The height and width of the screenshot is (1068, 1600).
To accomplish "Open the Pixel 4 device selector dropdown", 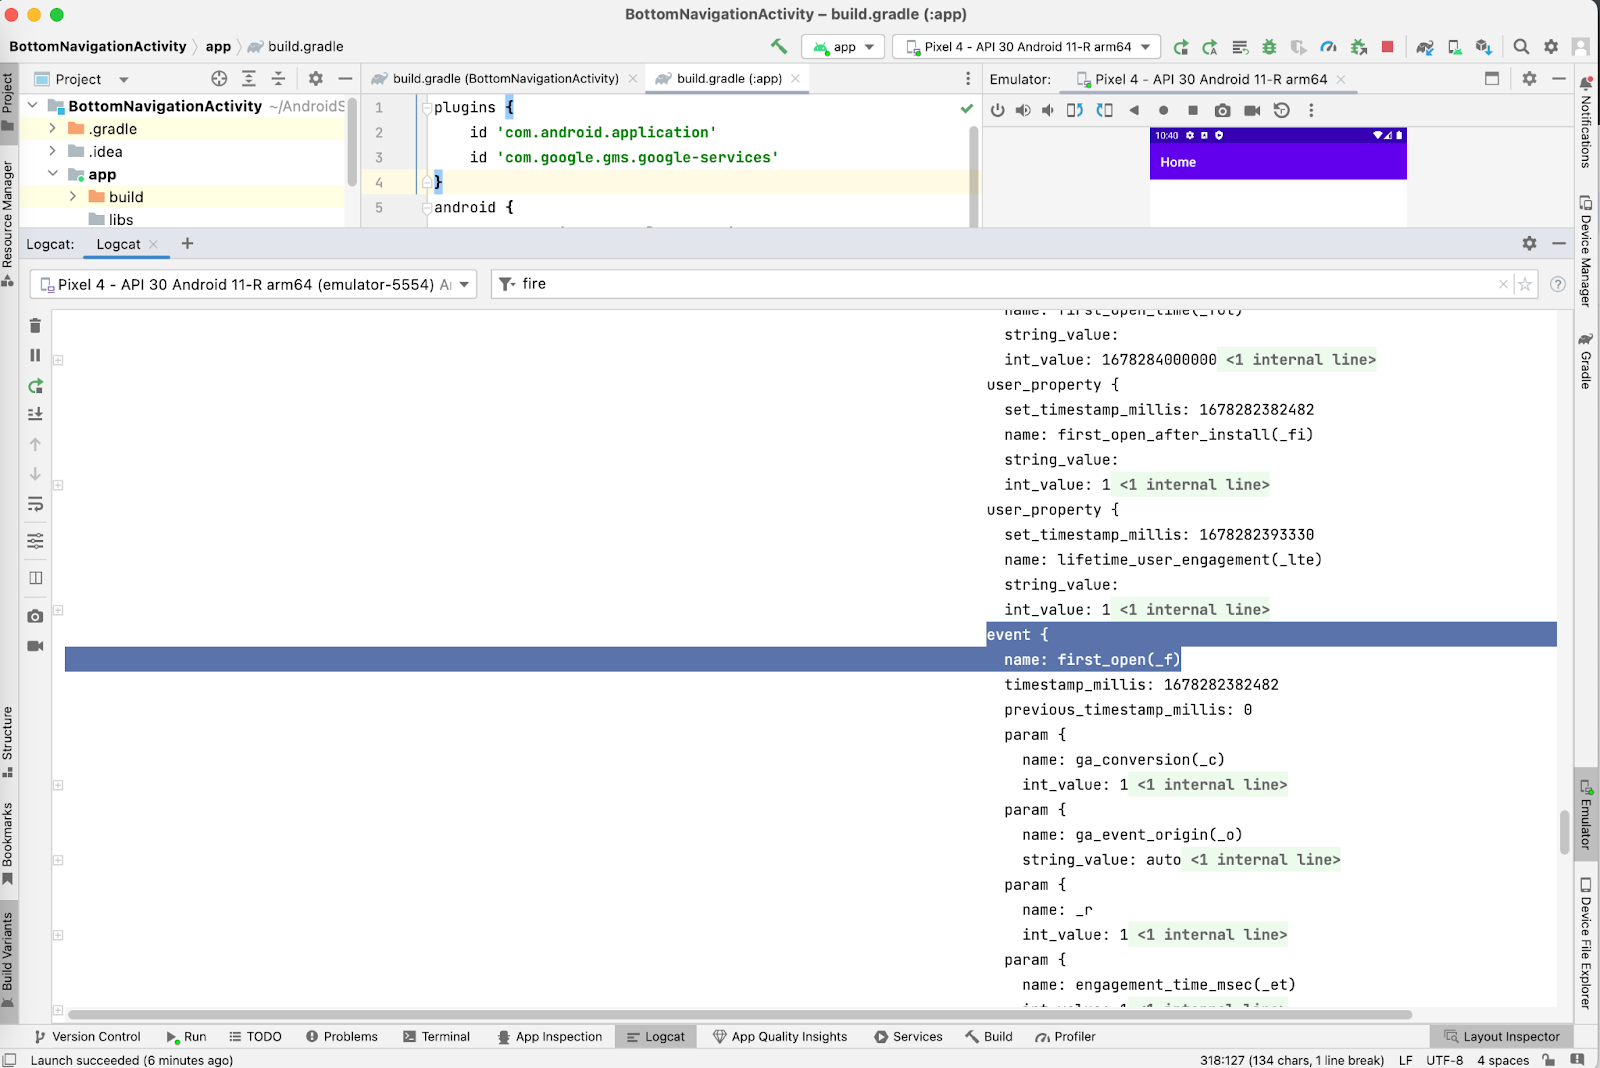I will (1026, 47).
